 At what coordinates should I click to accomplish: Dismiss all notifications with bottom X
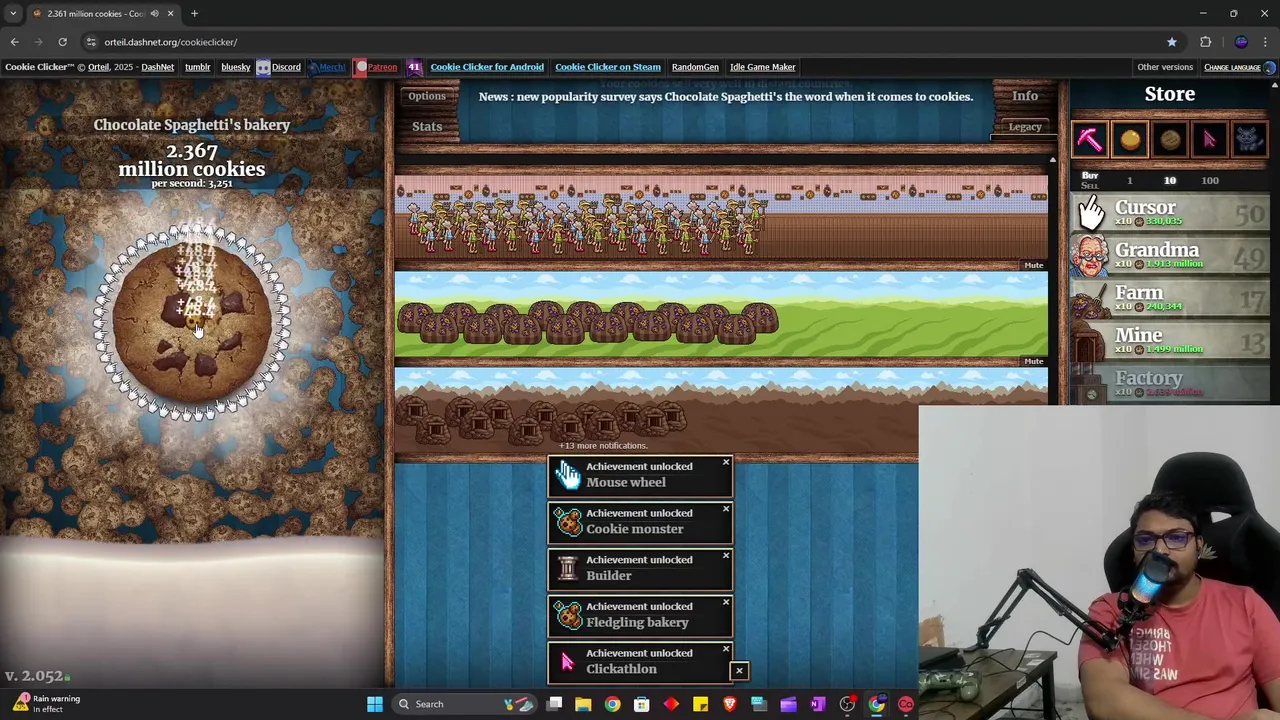click(x=739, y=671)
